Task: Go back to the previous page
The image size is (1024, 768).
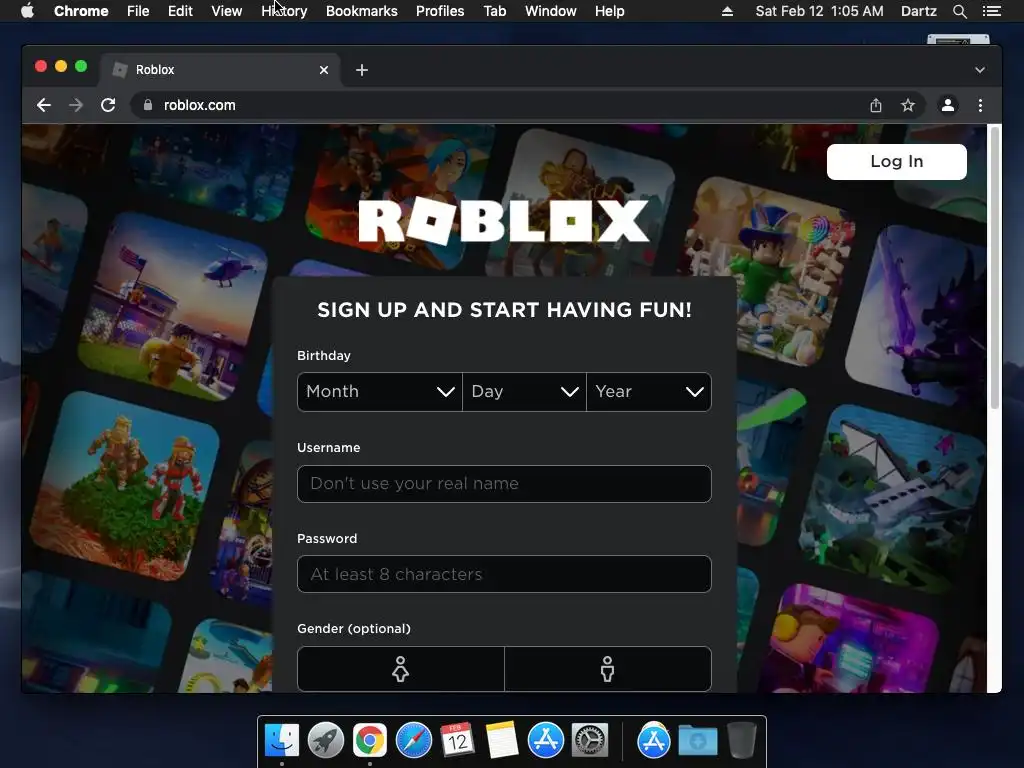Action: tap(44, 105)
